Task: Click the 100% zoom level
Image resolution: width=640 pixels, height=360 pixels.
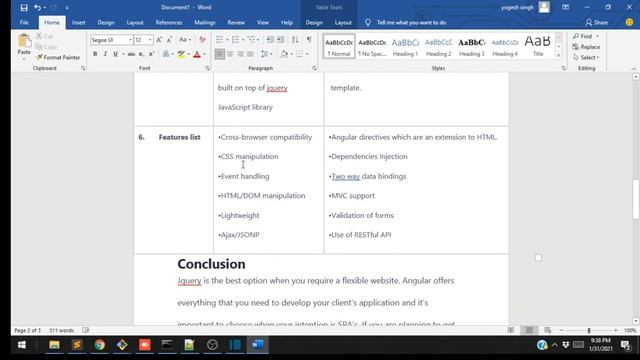Action: (629, 330)
